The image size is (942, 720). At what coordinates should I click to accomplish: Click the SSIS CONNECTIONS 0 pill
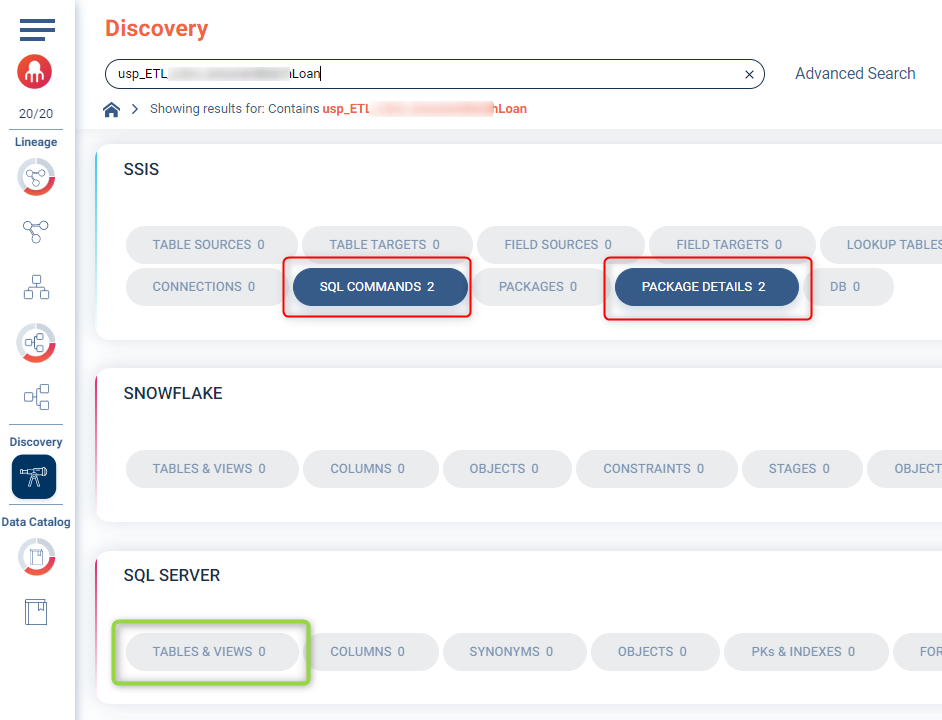tap(205, 287)
